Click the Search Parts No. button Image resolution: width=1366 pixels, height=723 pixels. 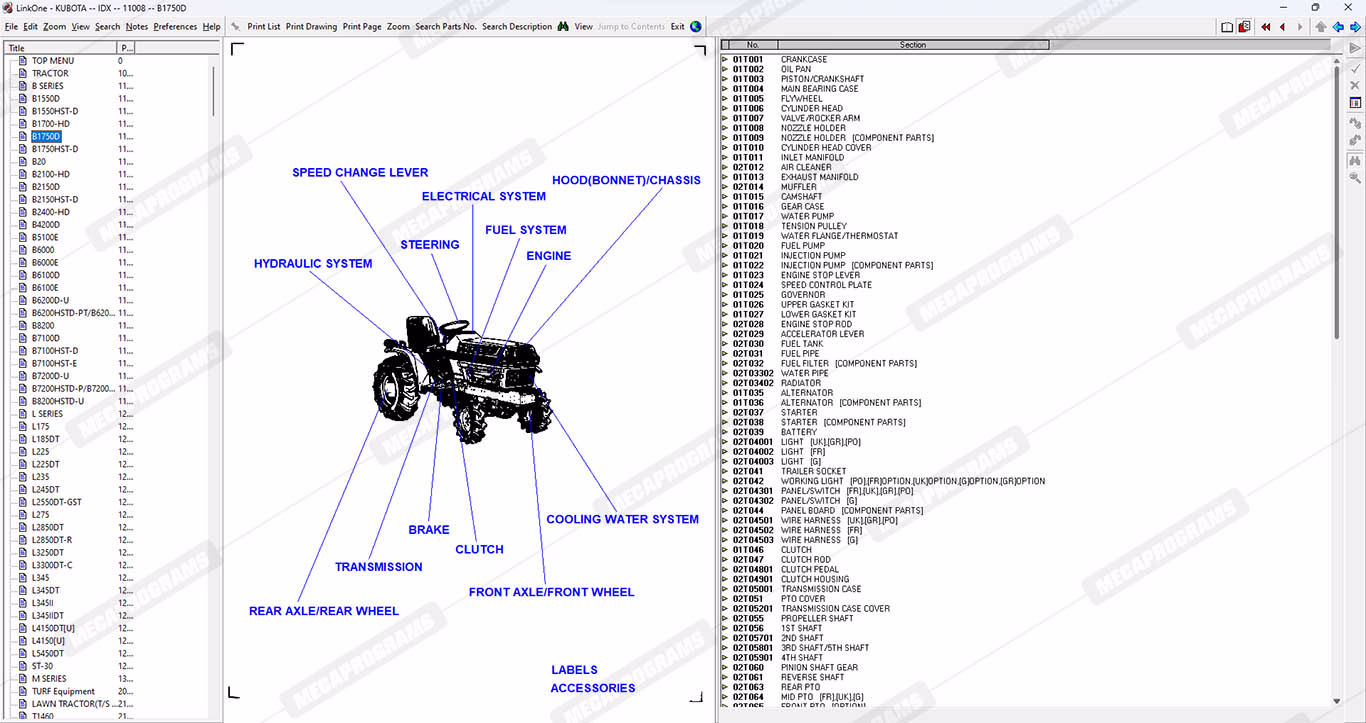[445, 27]
